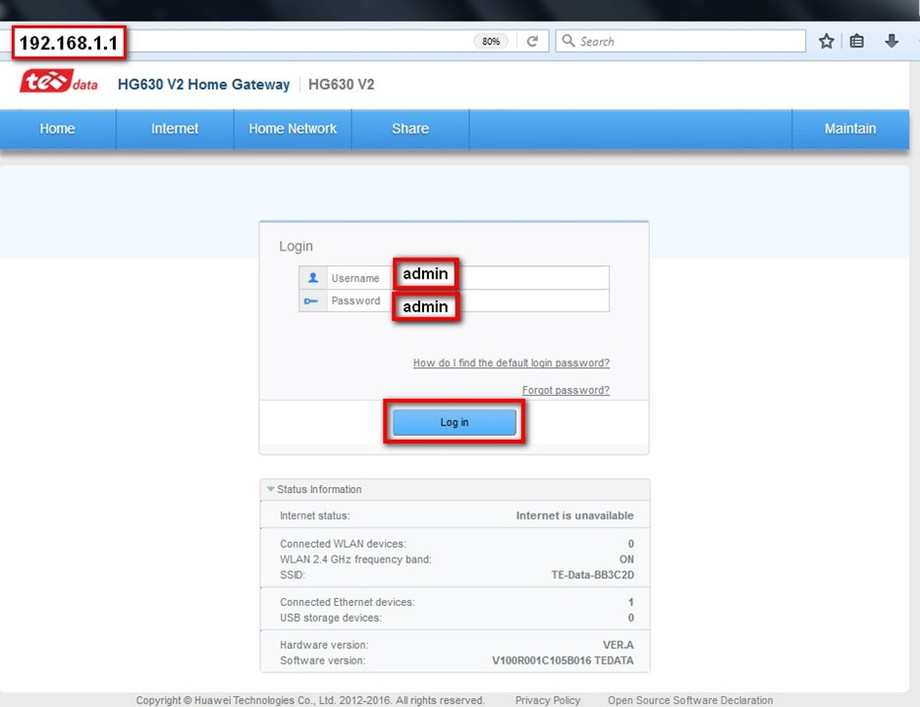Switch to the Share tab
920x707 pixels.
(410, 128)
